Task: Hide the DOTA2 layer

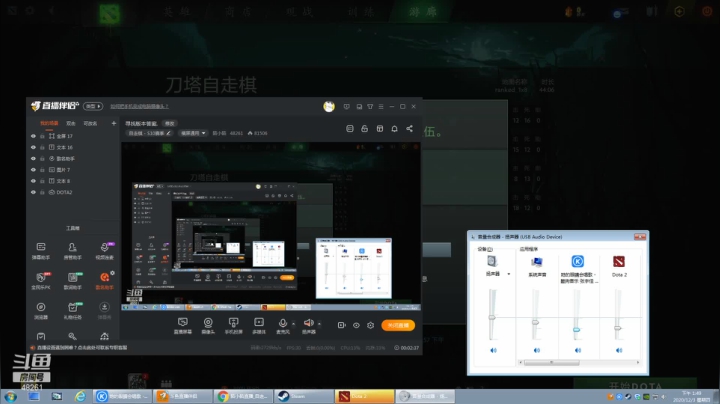Action: (33, 192)
